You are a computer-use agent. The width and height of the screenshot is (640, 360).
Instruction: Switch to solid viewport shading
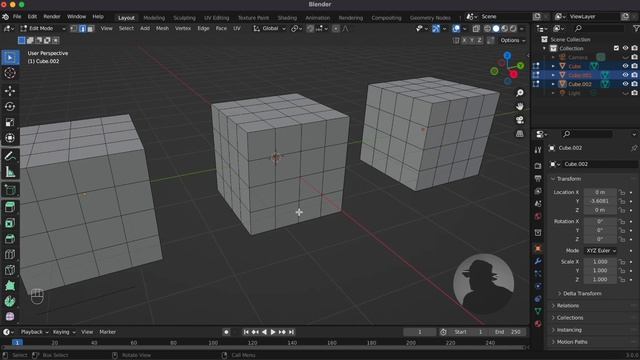point(496,29)
